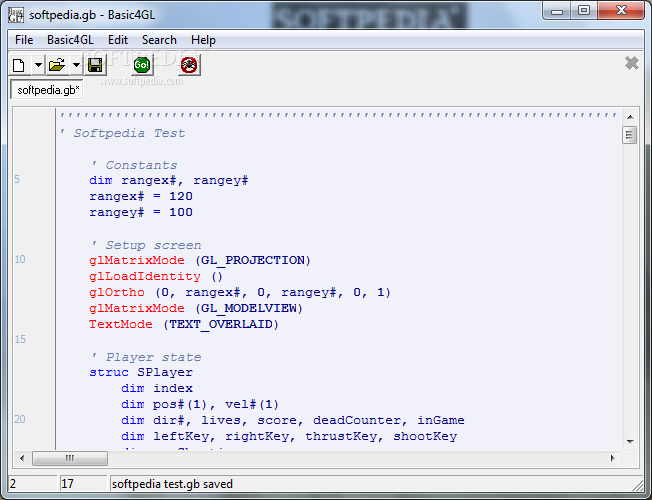The width and height of the screenshot is (652, 500).
Task: Click the status bar cell showing 2
Action: click(x=32, y=484)
